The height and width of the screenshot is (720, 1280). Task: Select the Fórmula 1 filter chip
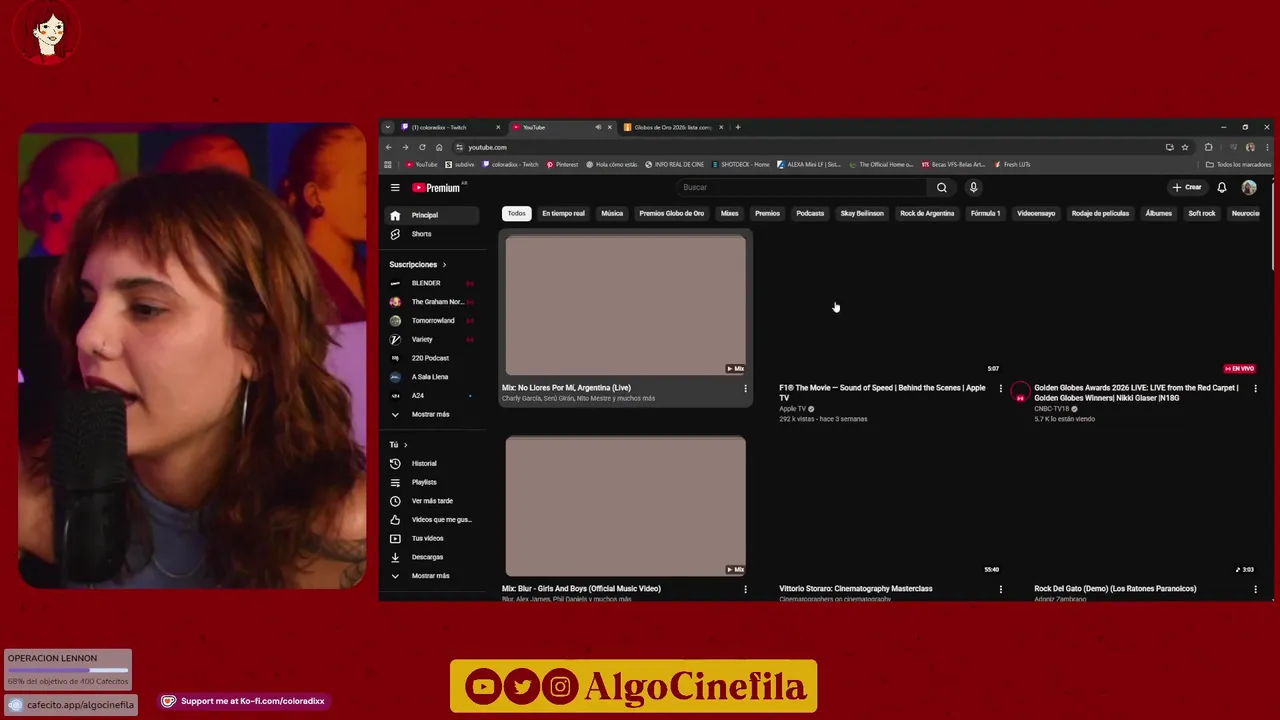coord(985,213)
